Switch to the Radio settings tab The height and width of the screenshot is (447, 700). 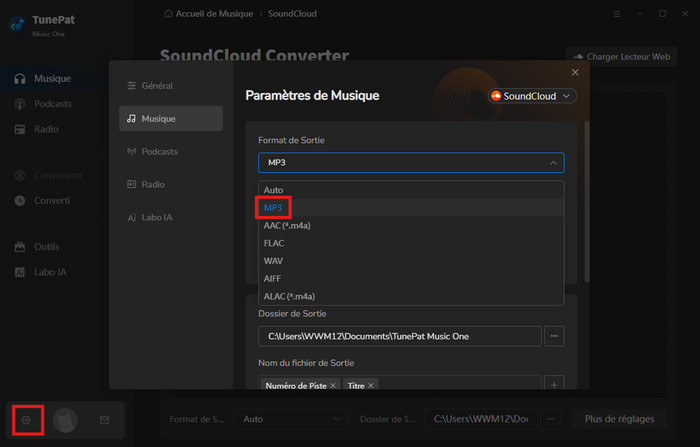coord(171,184)
